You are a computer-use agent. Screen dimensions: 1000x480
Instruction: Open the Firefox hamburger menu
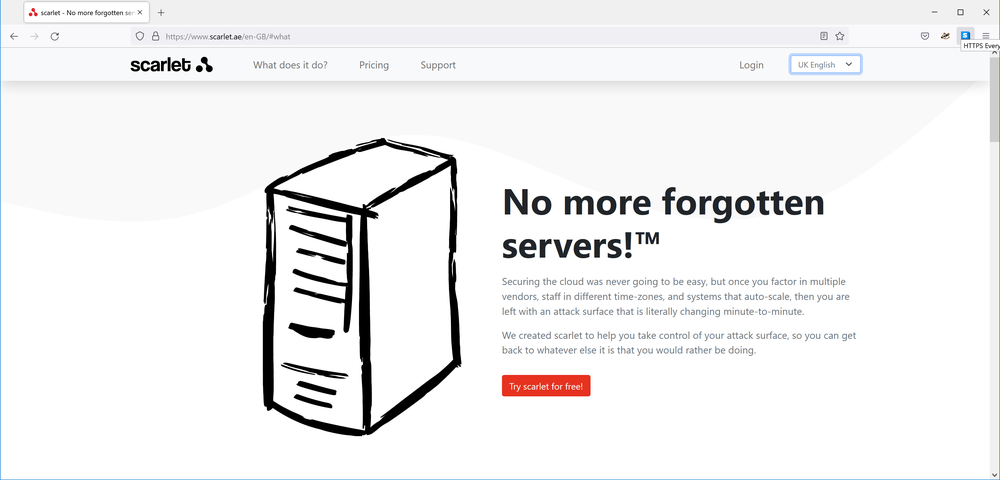986,36
